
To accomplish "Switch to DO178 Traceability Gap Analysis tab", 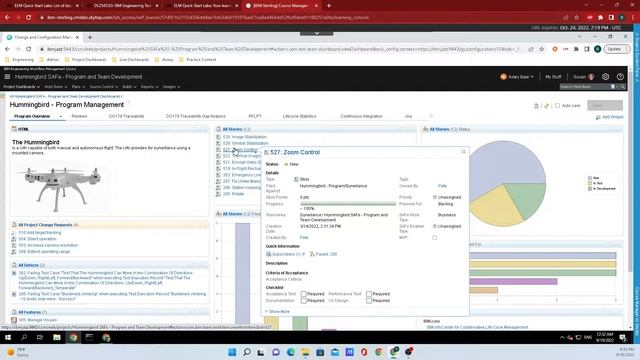I will coord(196,116).
